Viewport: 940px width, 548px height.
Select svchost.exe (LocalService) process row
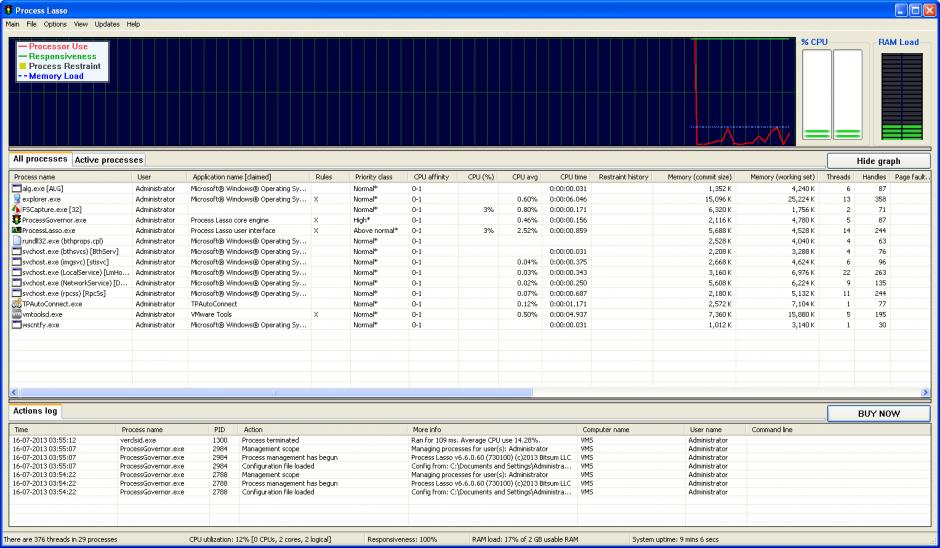pyautogui.click(x=469, y=272)
